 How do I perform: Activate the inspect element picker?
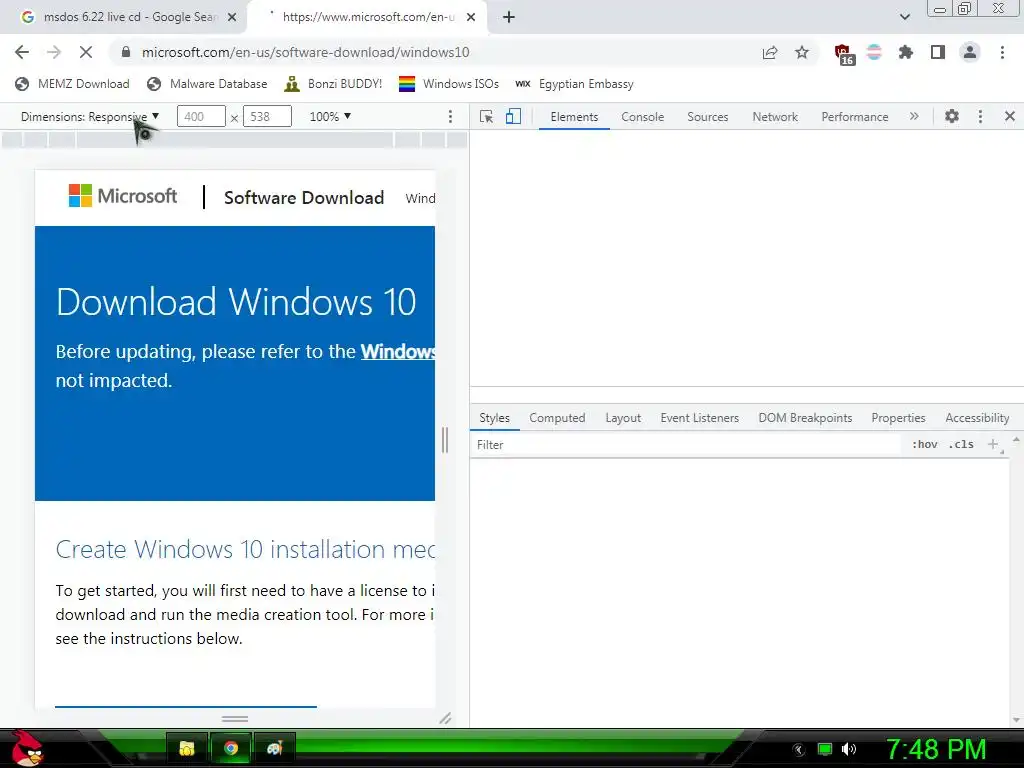click(486, 116)
